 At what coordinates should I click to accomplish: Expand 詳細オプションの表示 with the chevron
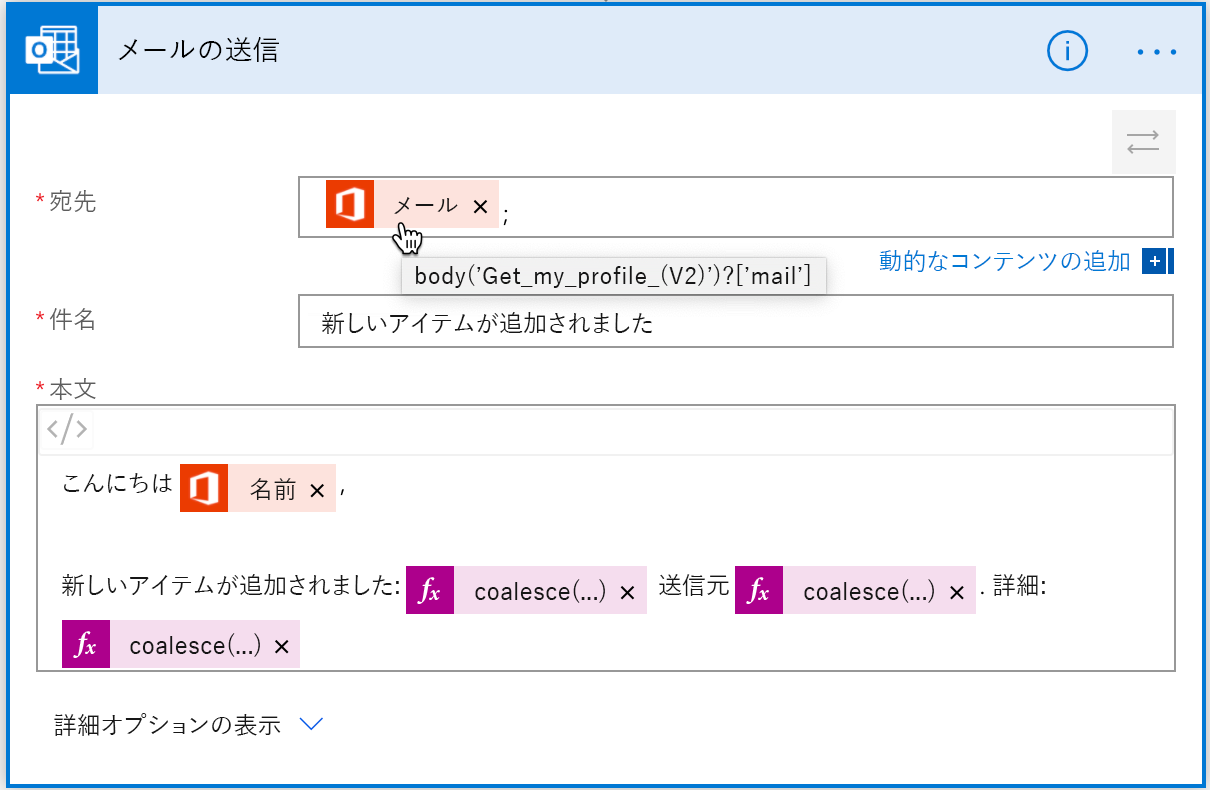click(311, 723)
